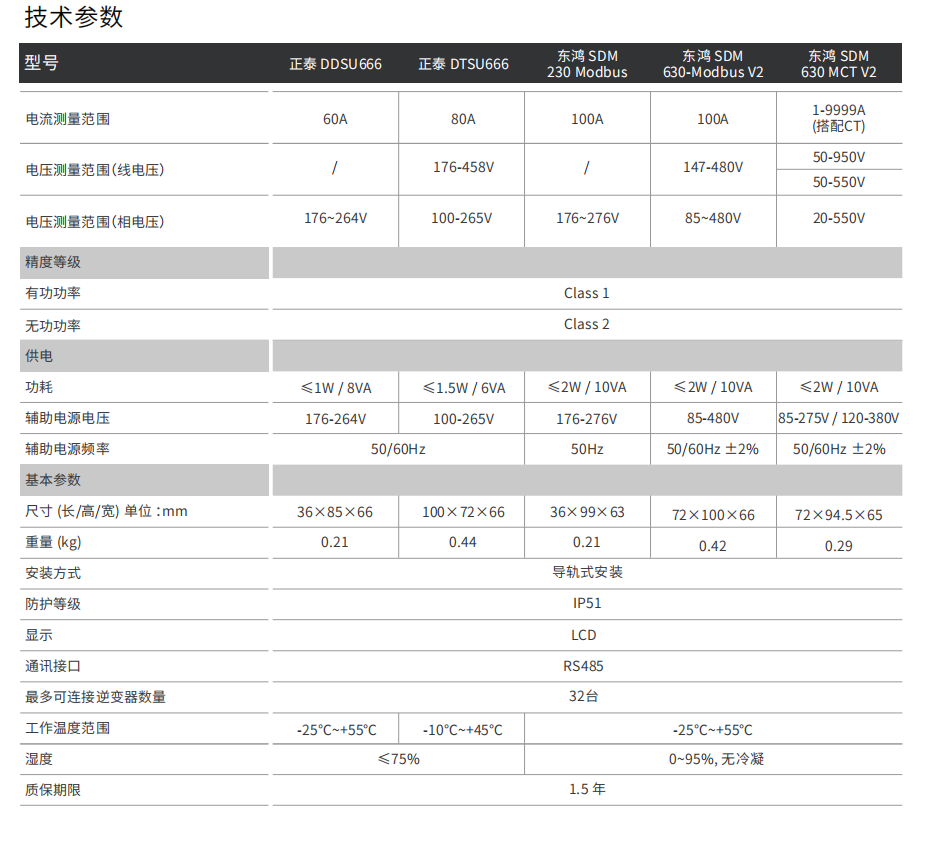This screenshot has height=844, width=938.
Task: Select the 0.44 weight value
Action: (462, 542)
